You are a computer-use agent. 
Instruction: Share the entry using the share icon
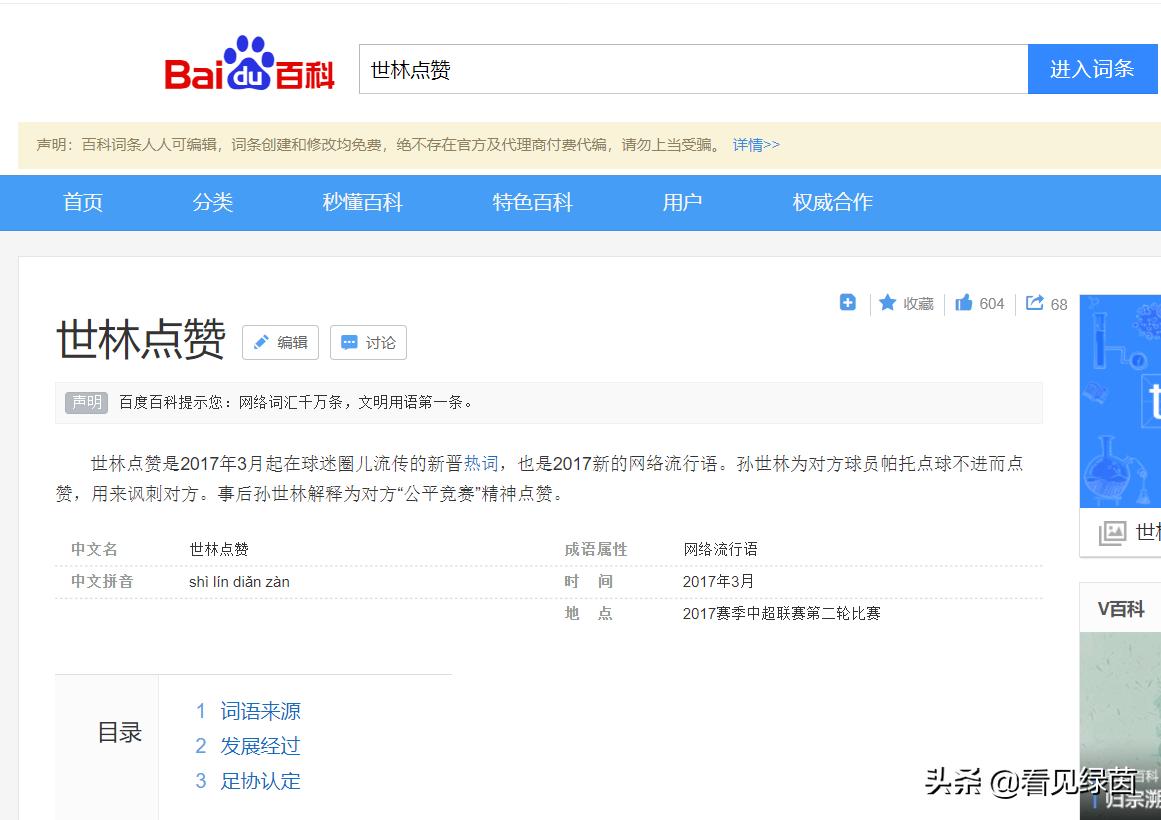tap(1035, 303)
